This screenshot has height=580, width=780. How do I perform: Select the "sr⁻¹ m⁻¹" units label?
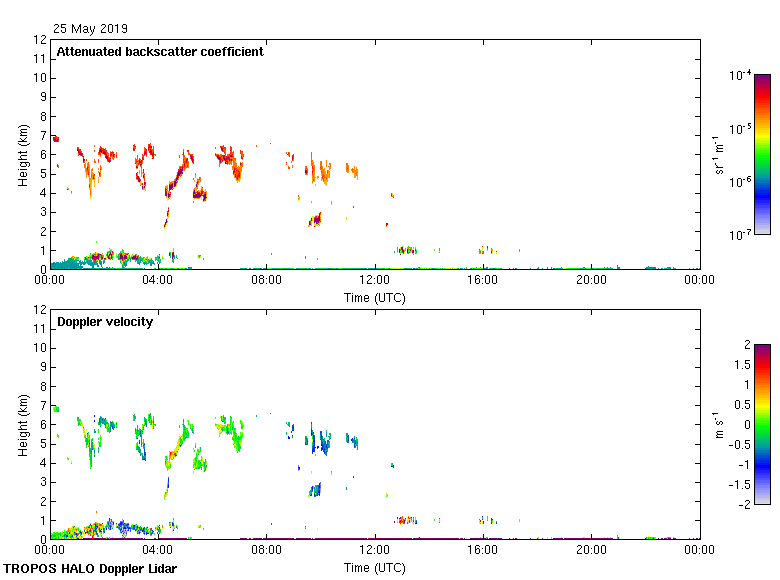tap(718, 155)
